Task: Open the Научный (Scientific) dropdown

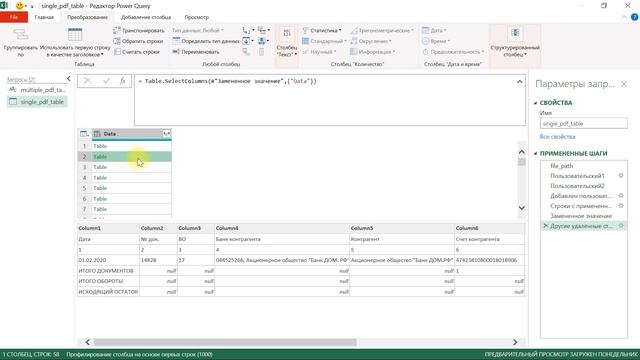Action: tap(319, 52)
